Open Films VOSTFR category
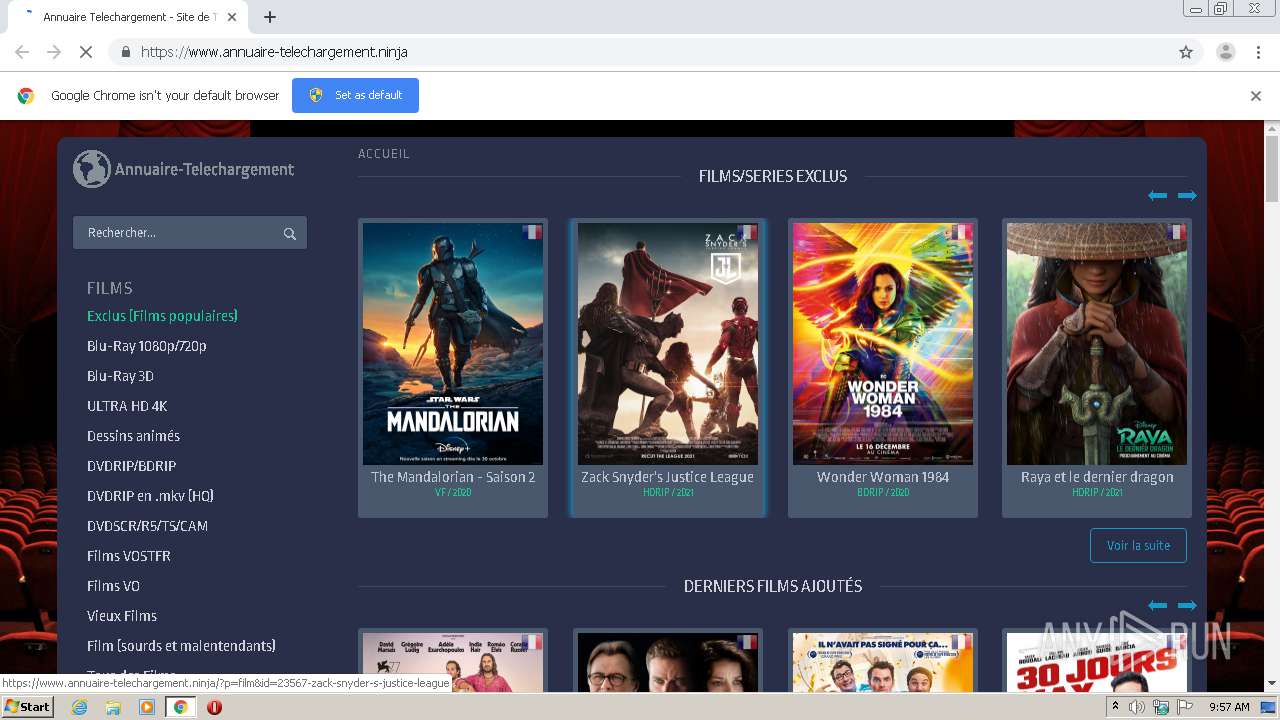 pyautogui.click(x=129, y=556)
